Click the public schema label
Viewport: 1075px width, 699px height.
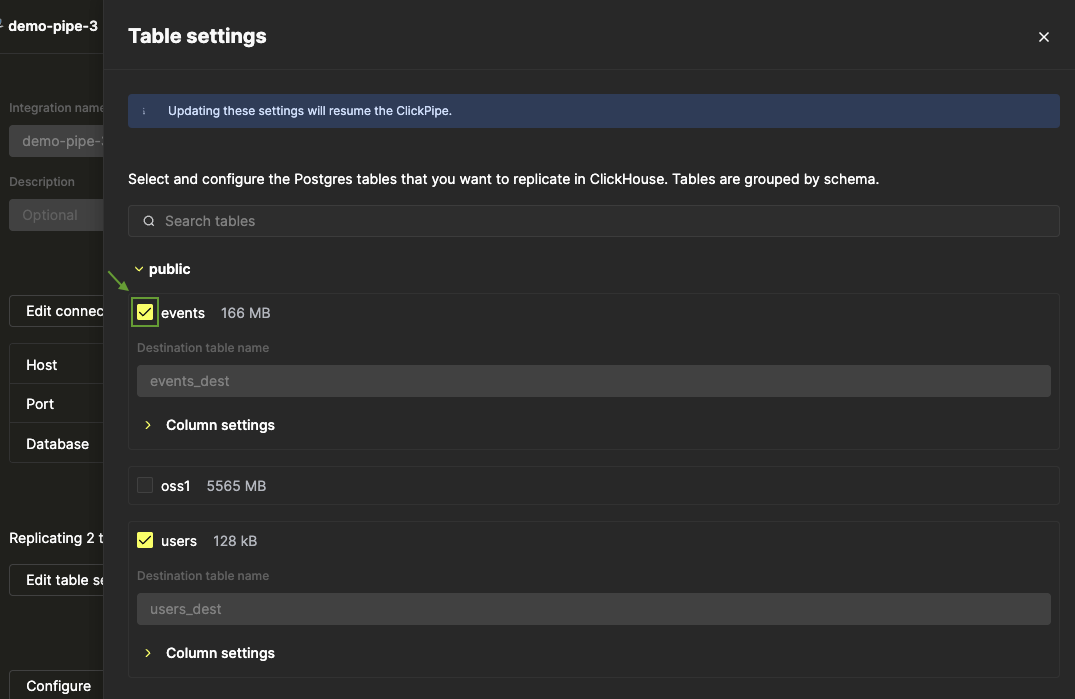click(169, 269)
